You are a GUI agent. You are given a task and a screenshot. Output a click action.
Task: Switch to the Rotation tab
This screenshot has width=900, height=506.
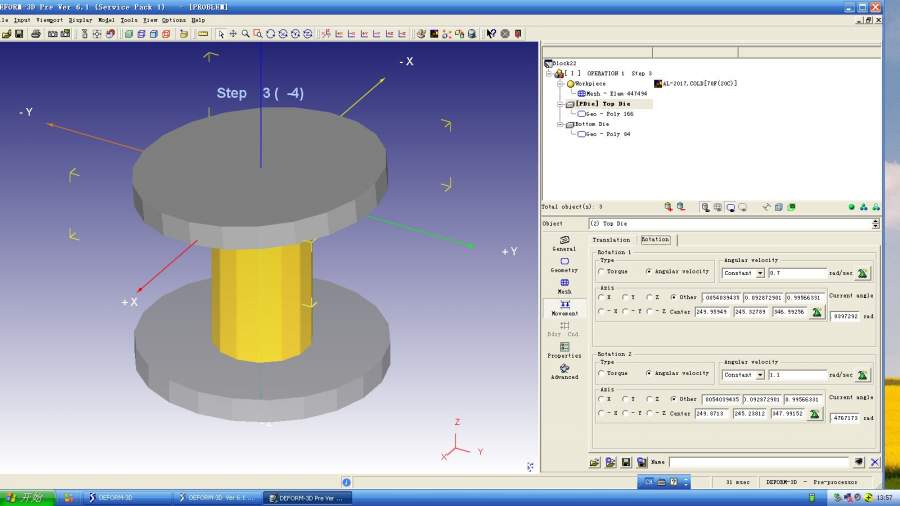655,240
